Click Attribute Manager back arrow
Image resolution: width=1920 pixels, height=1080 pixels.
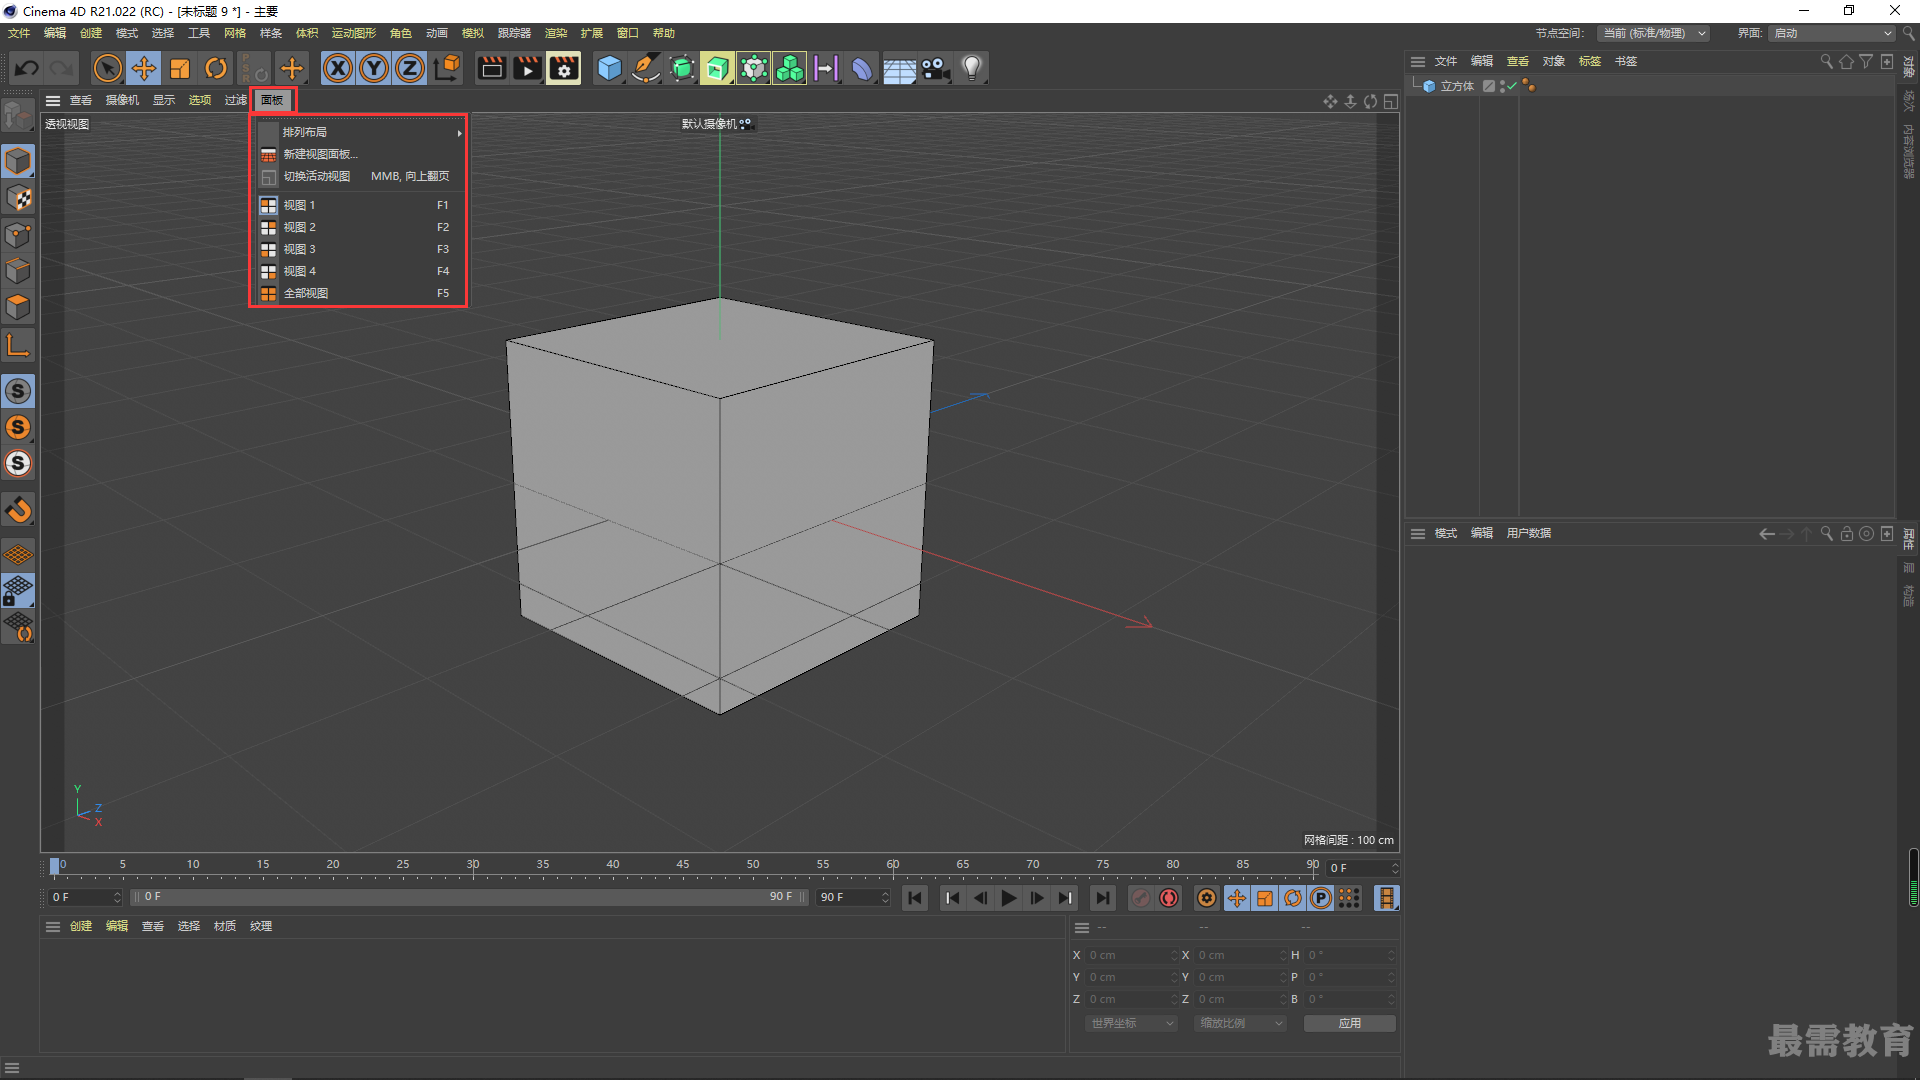click(x=1767, y=534)
